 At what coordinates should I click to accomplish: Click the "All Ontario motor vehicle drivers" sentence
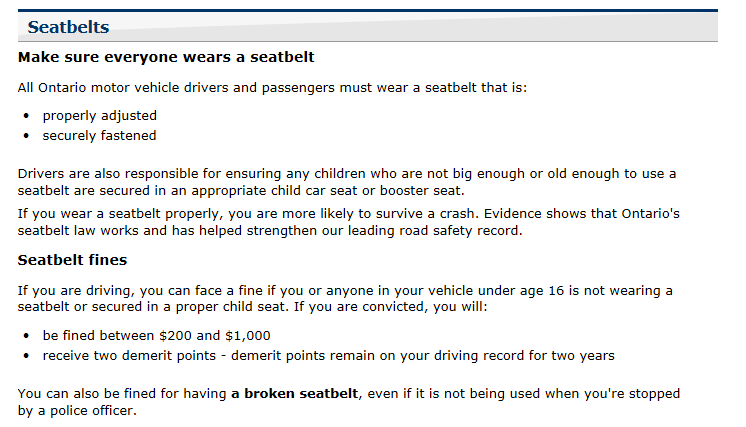click(272, 88)
